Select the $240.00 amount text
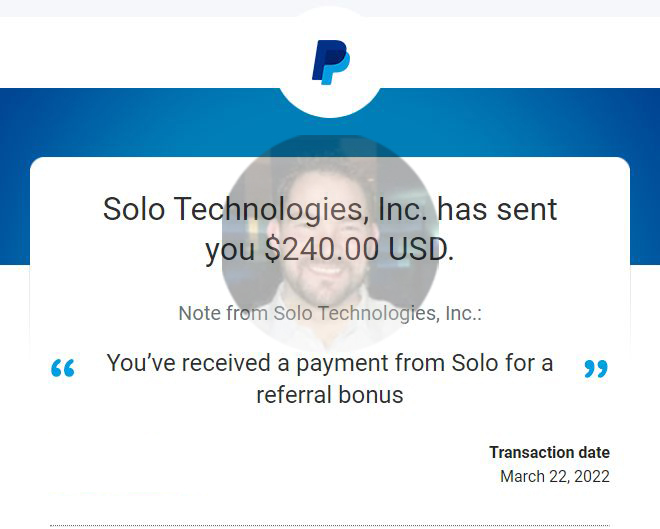Screen dimensions: 660x529 pyautogui.click(x=322, y=249)
